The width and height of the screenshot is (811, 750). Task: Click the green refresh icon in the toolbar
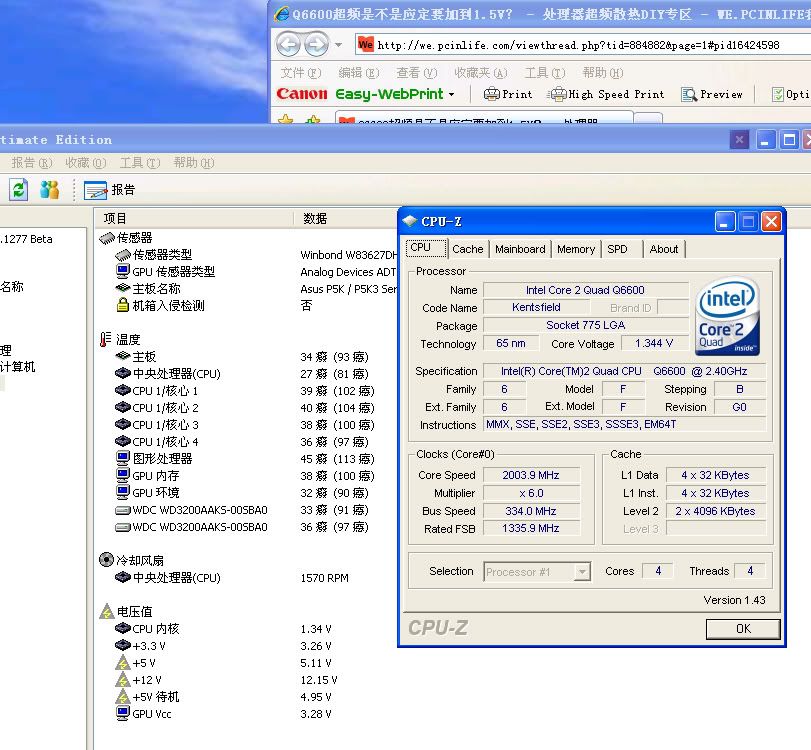[18, 189]
